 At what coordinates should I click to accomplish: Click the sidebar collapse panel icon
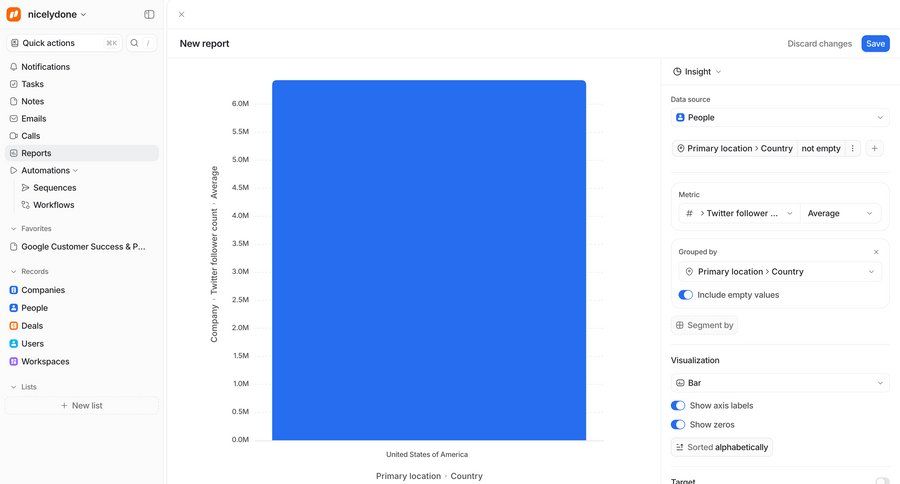click(149, 14)
